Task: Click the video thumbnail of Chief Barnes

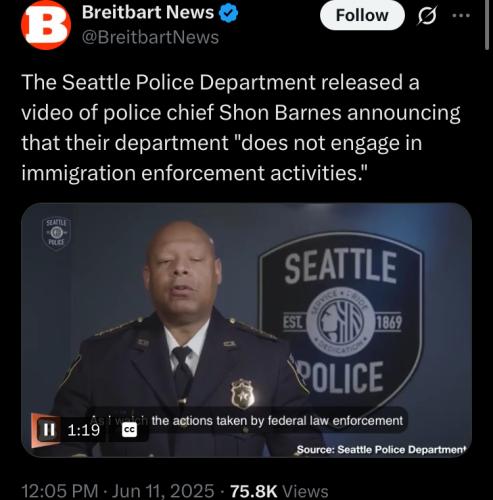Action: 246,330
